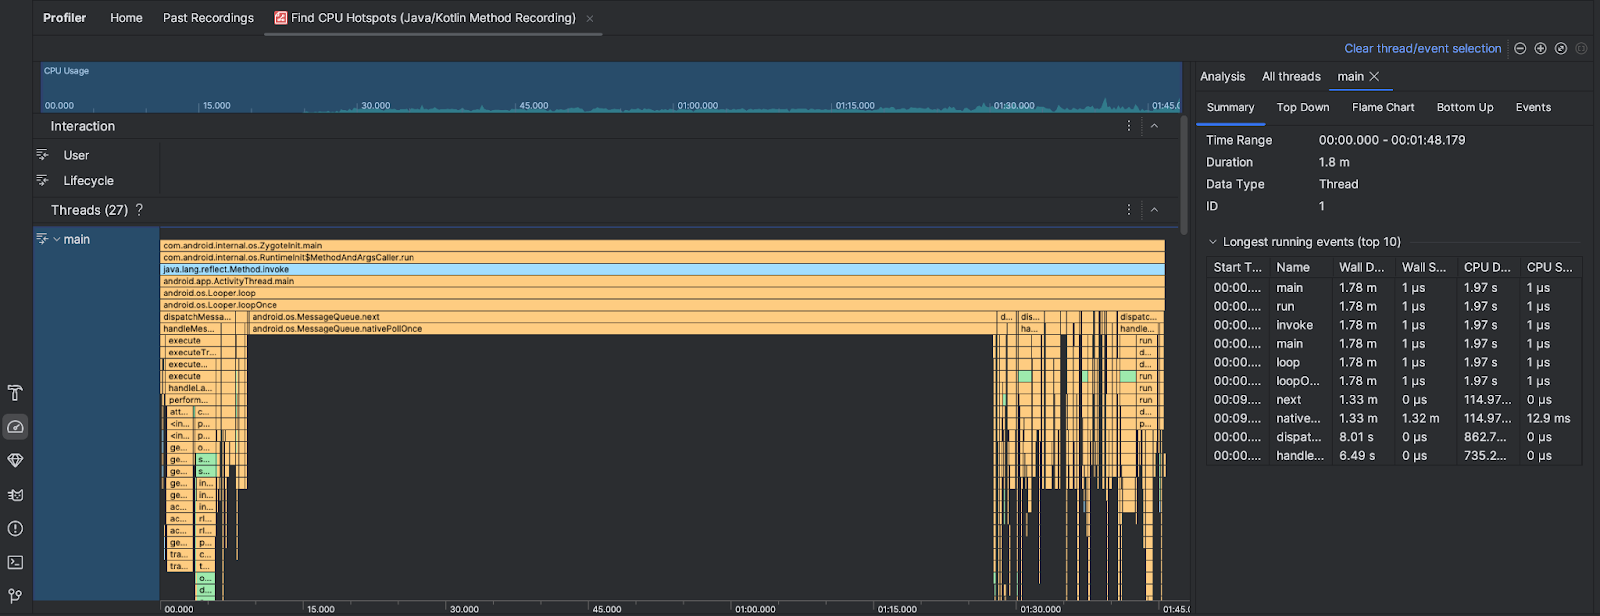Open the Version Control branch icon
Screen dimensions: 1600x616
click(x=15, y=596)
